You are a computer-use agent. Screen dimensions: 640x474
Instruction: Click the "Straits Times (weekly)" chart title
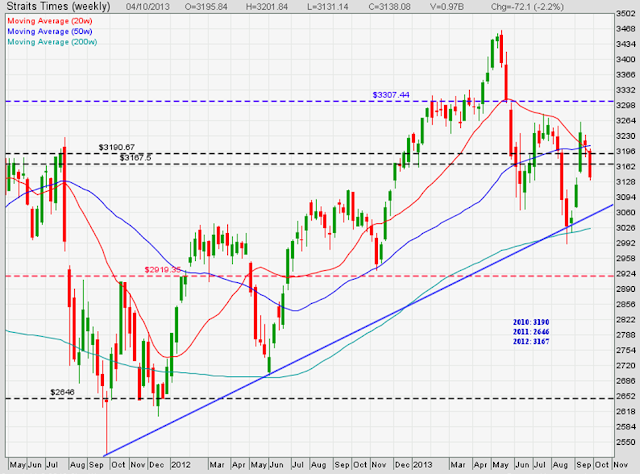[58, 7]
